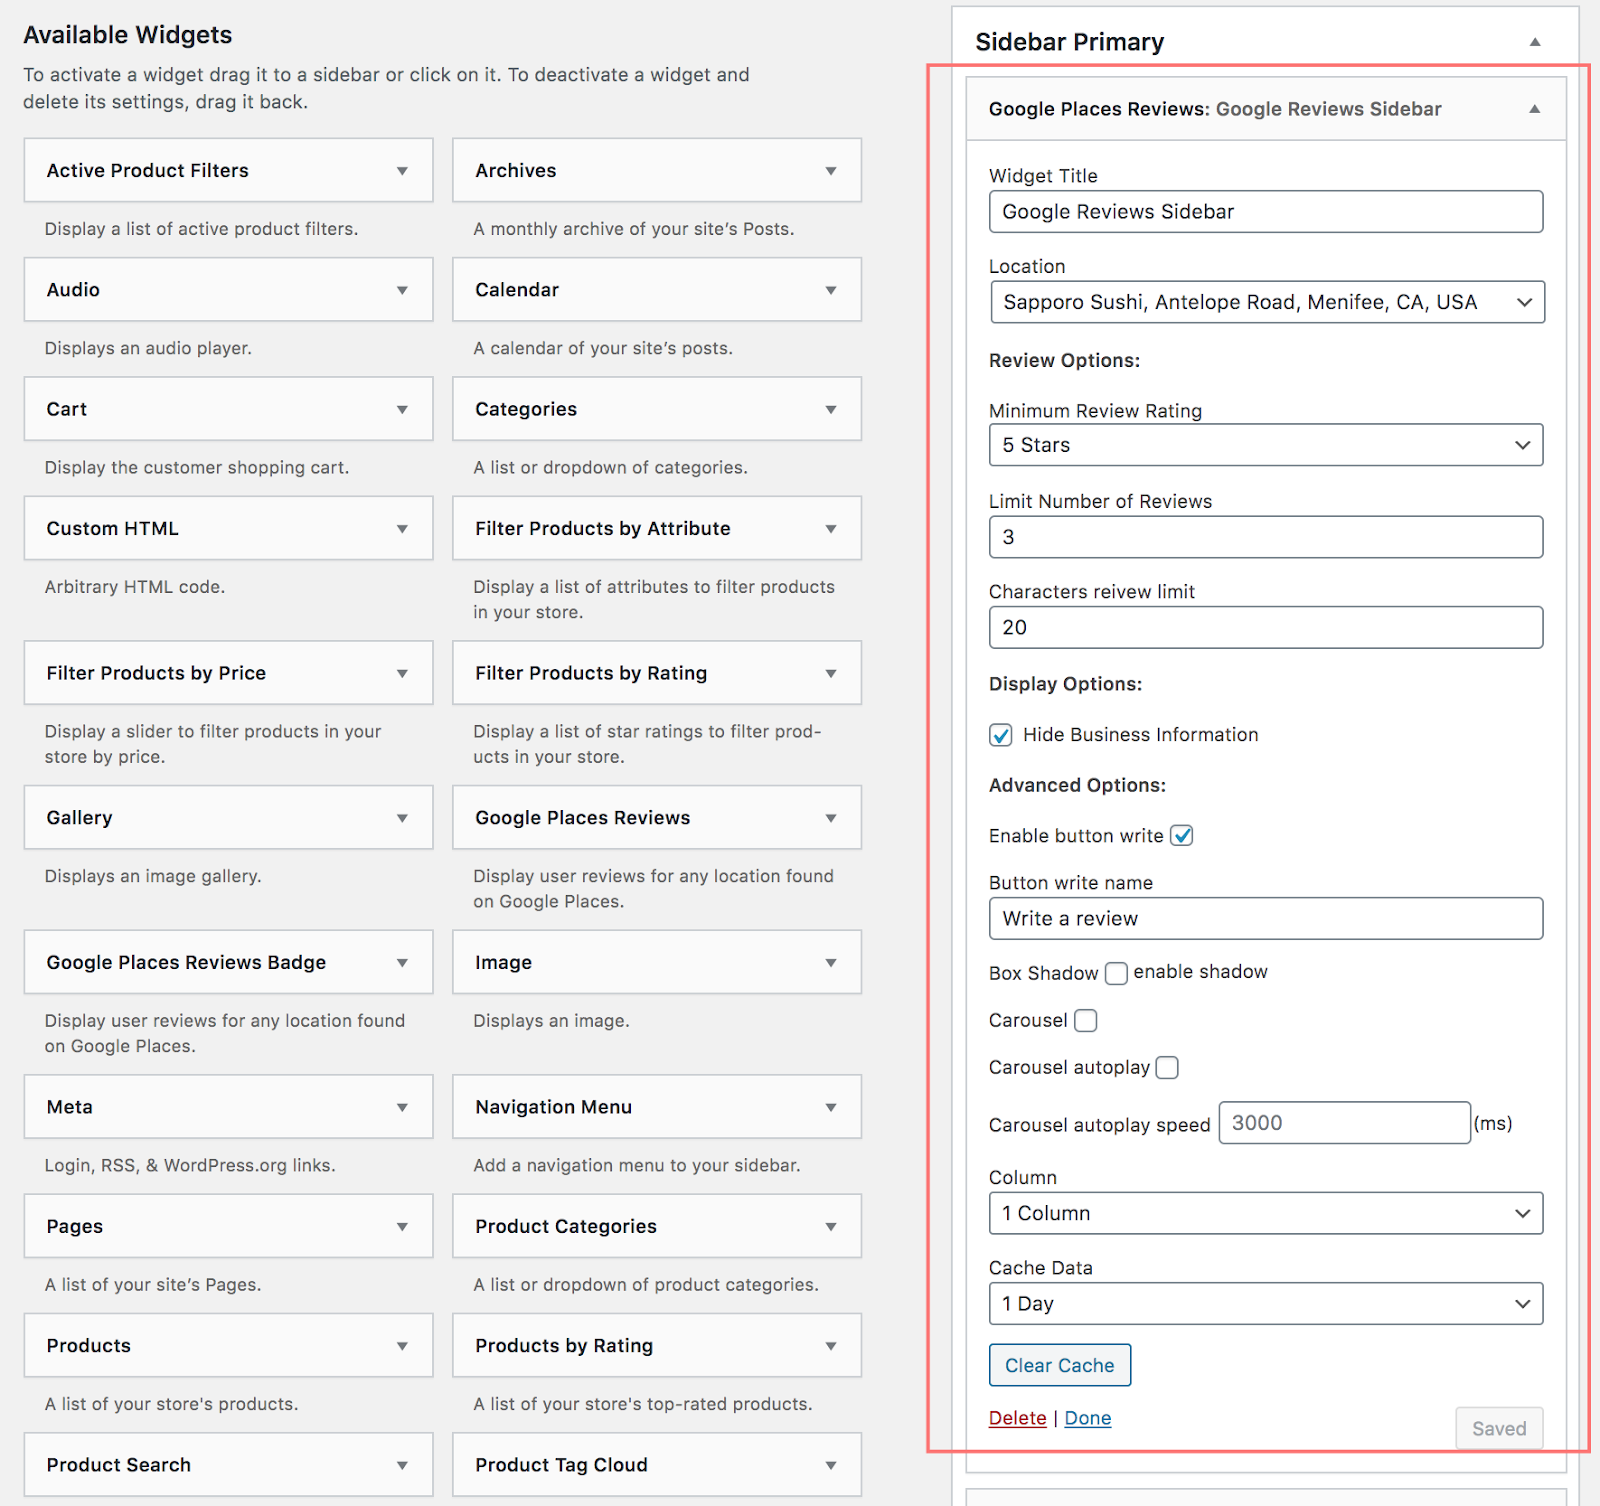
Task: Click the Delete widget link
Action: (x=1017, y=1418)
